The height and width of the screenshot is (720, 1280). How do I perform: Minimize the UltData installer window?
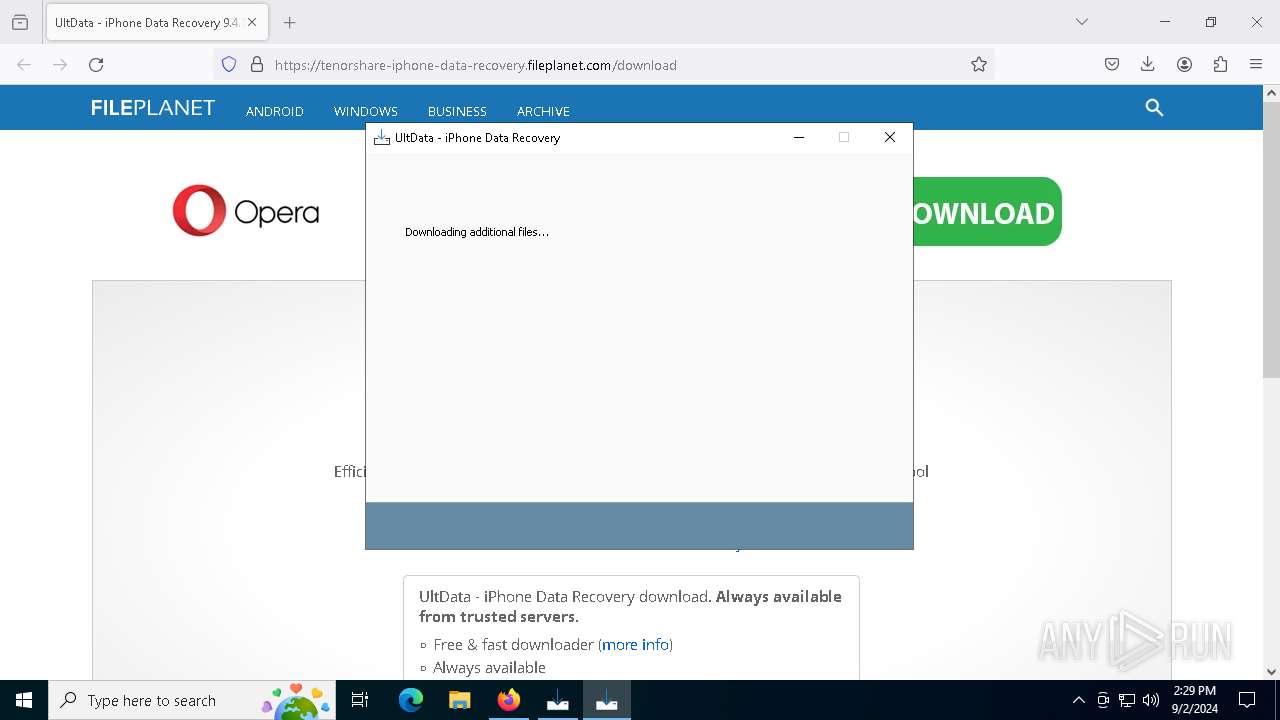tap(799, 137)
